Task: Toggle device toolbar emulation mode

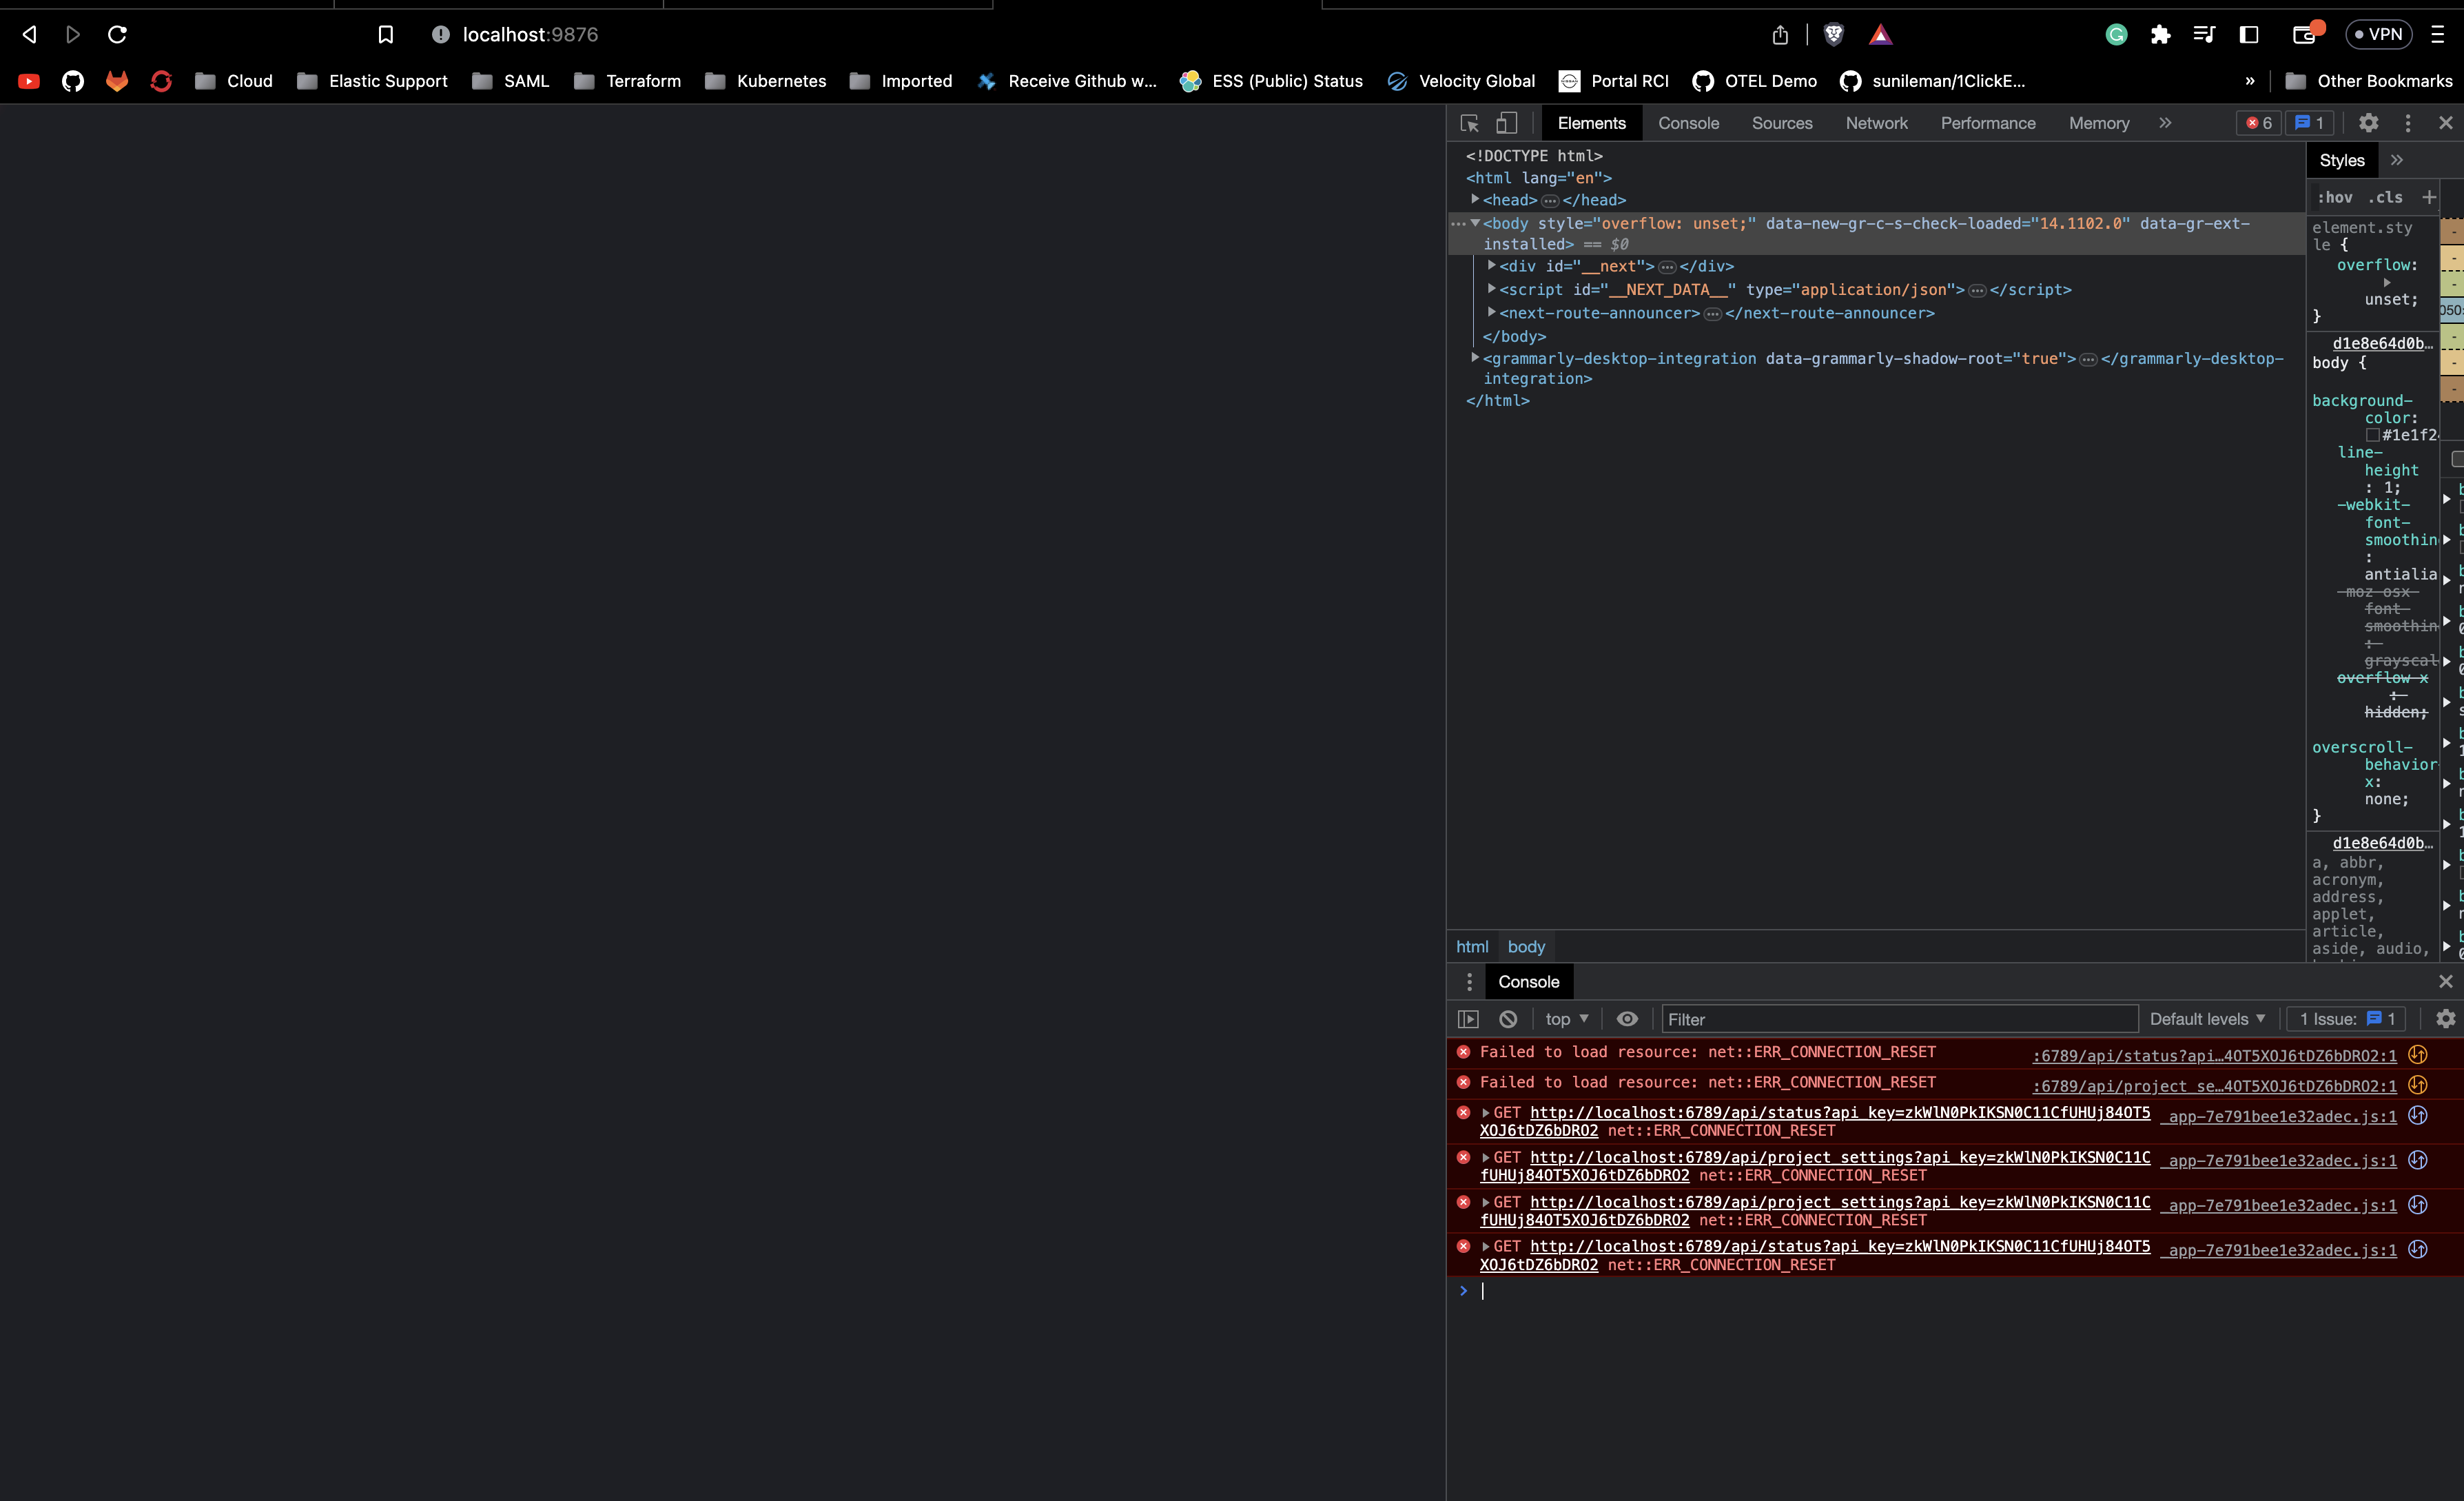Action: pyautogui.click(x=1506, y=123)
